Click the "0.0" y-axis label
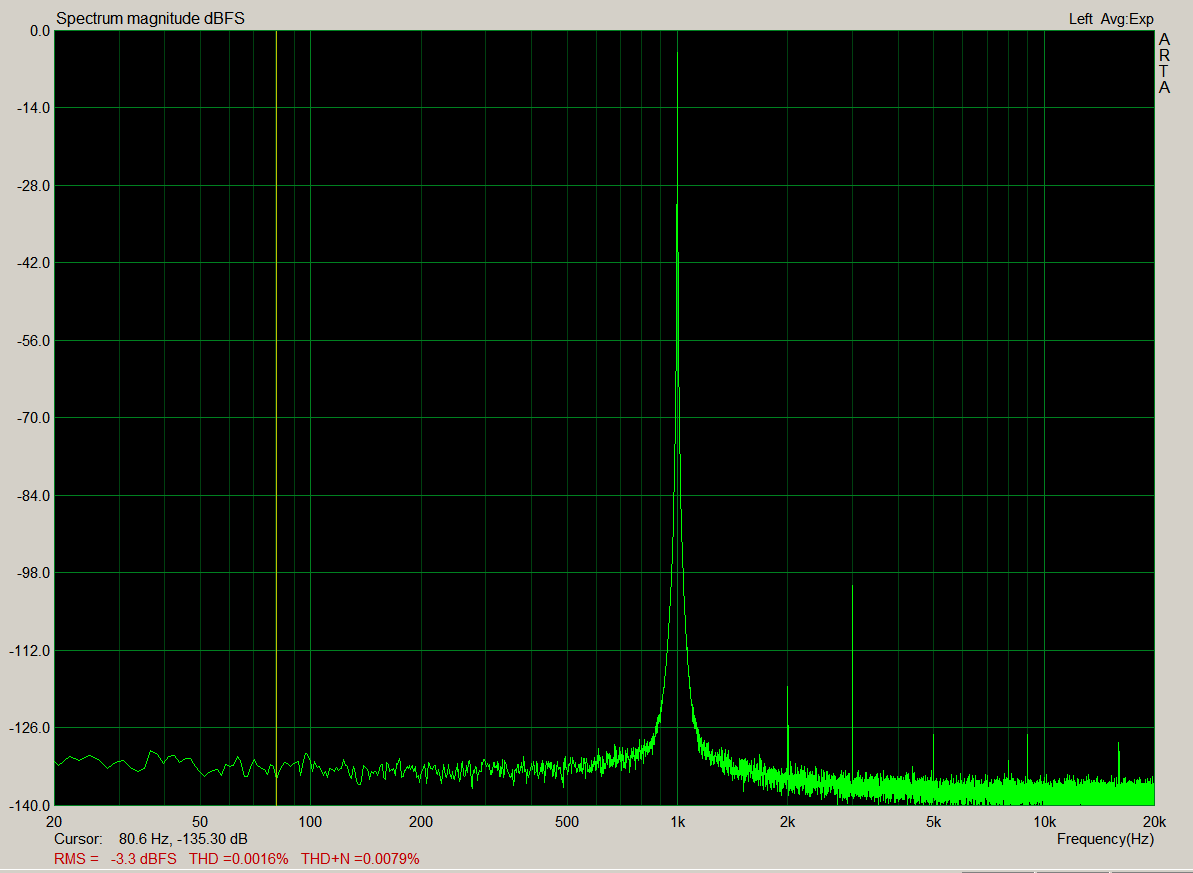The width and height of the screenshot is (1193, 873). (40, 31)
